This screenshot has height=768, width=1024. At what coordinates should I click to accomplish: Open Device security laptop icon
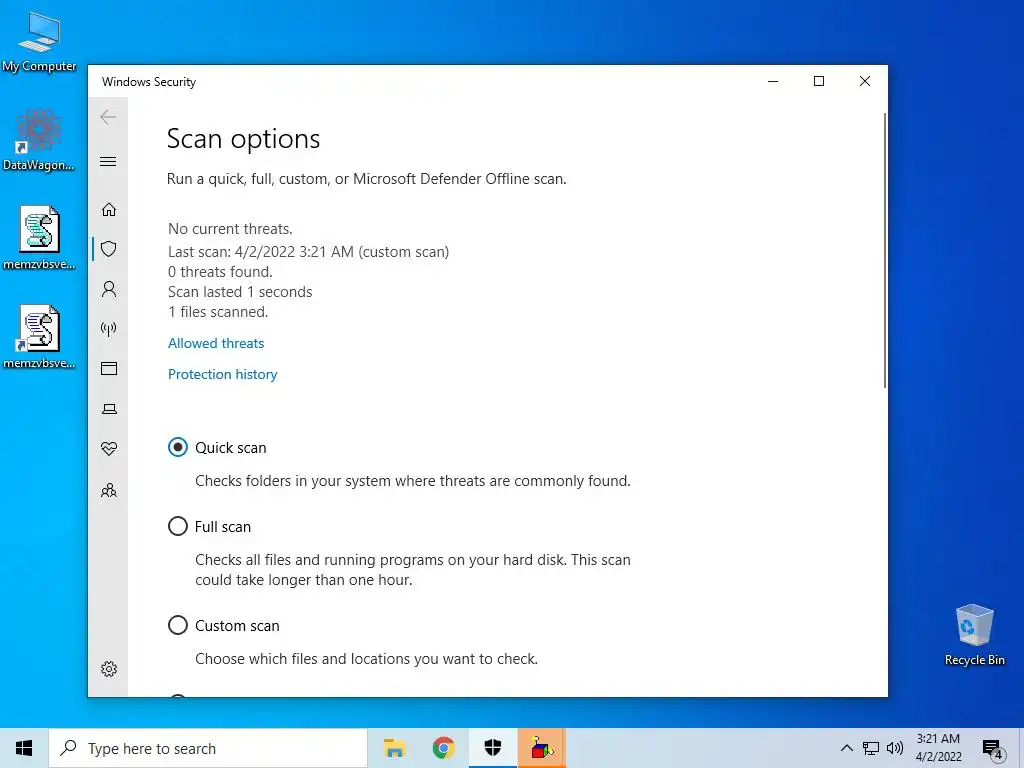click(108, 409)
